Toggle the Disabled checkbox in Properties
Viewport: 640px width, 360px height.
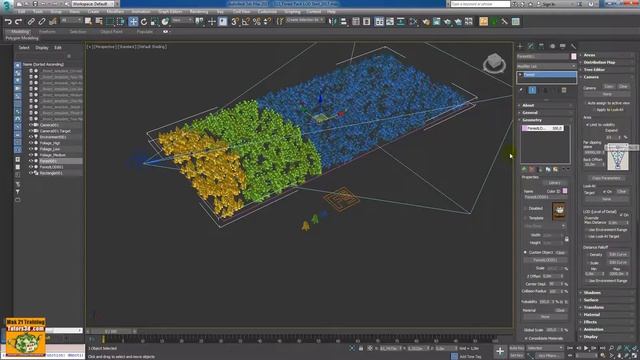coord(525,208)
